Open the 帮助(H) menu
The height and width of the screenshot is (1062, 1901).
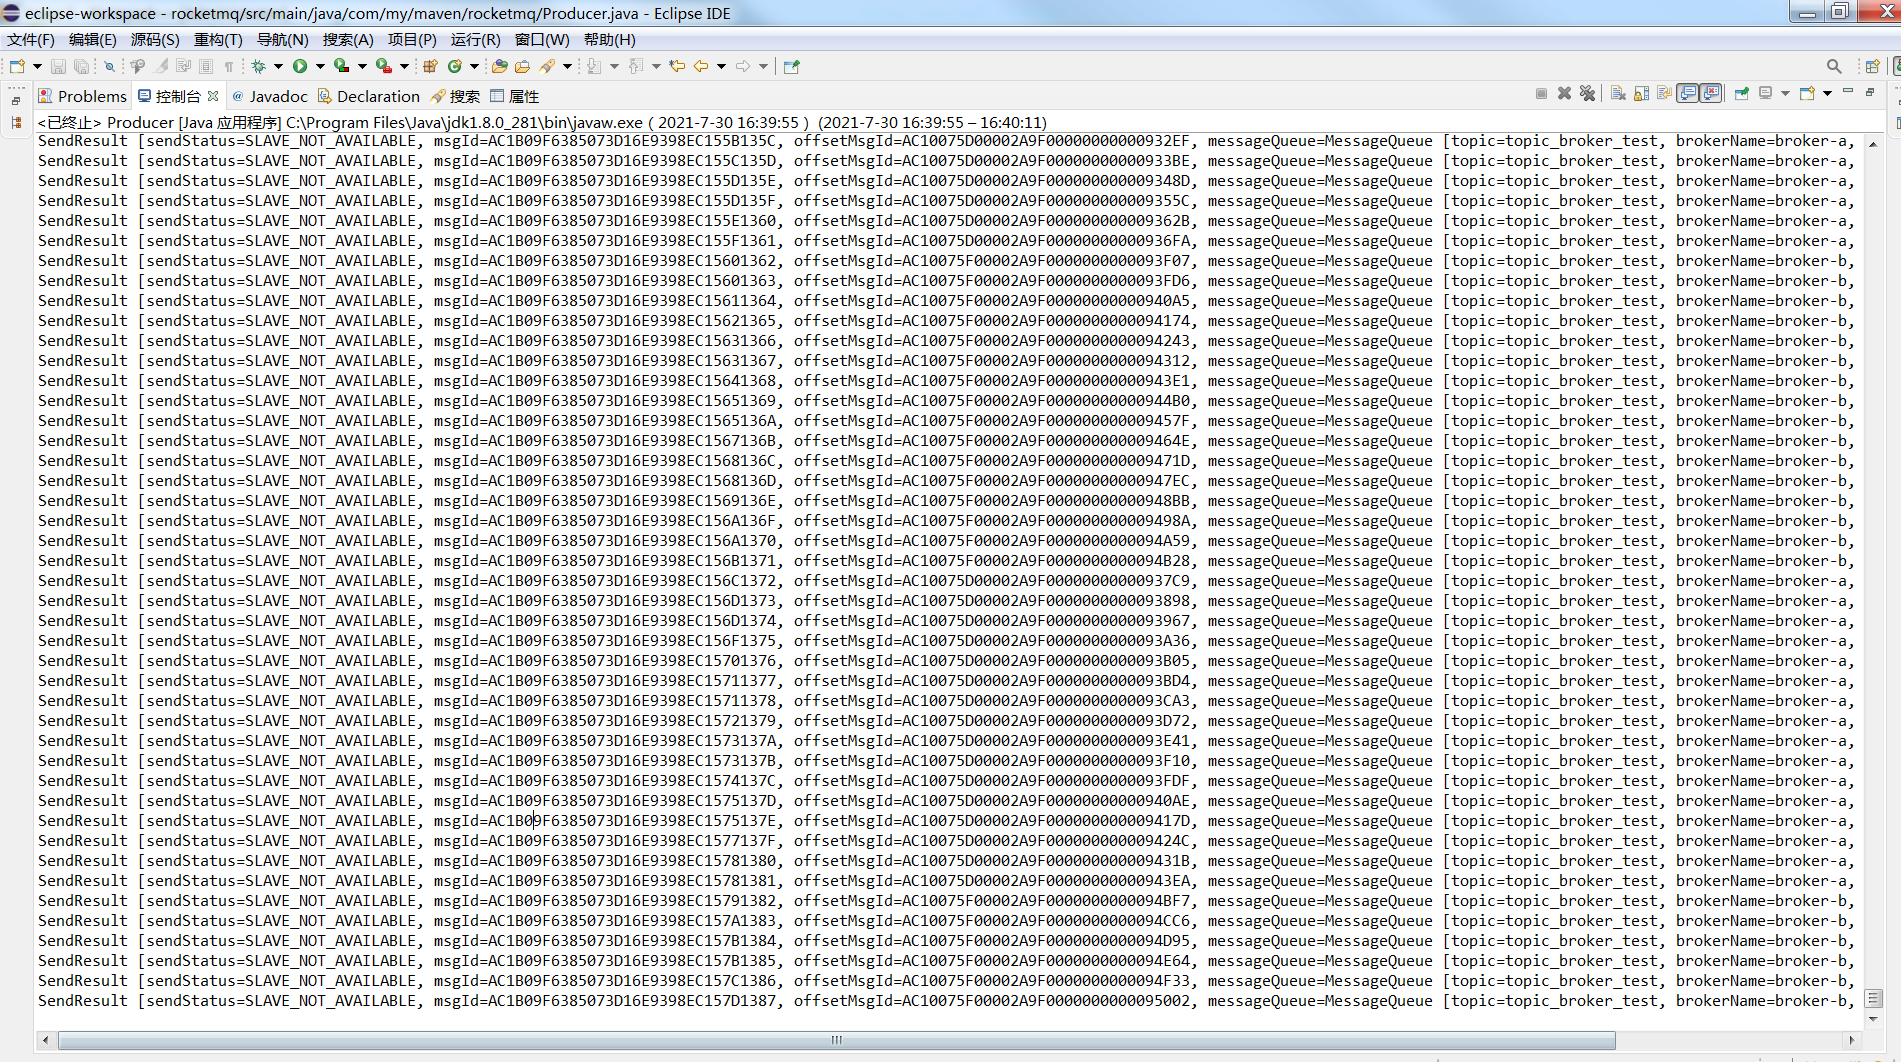(610, 40)
